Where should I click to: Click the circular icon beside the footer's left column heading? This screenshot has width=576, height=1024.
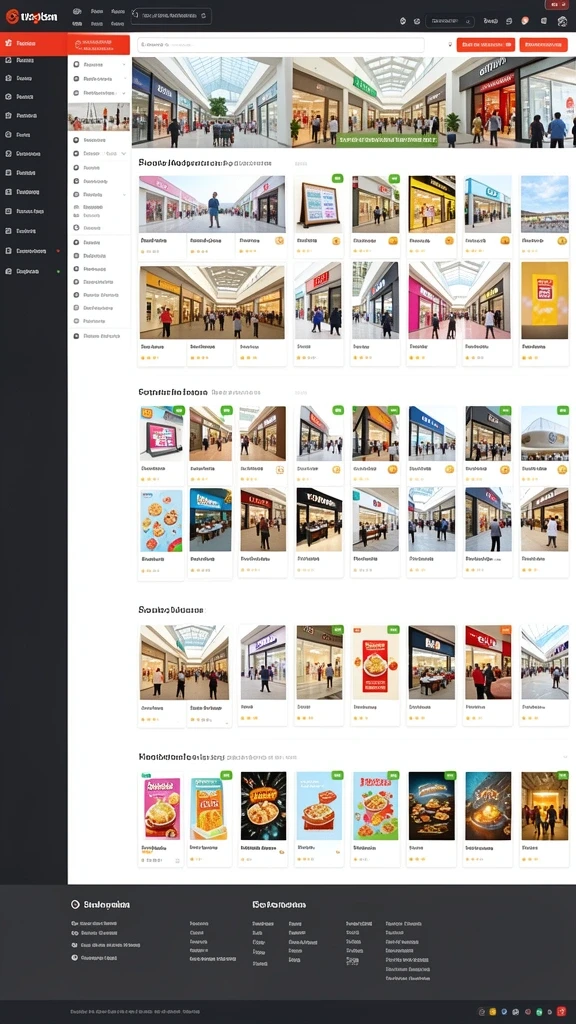click(x=75, y=904)
